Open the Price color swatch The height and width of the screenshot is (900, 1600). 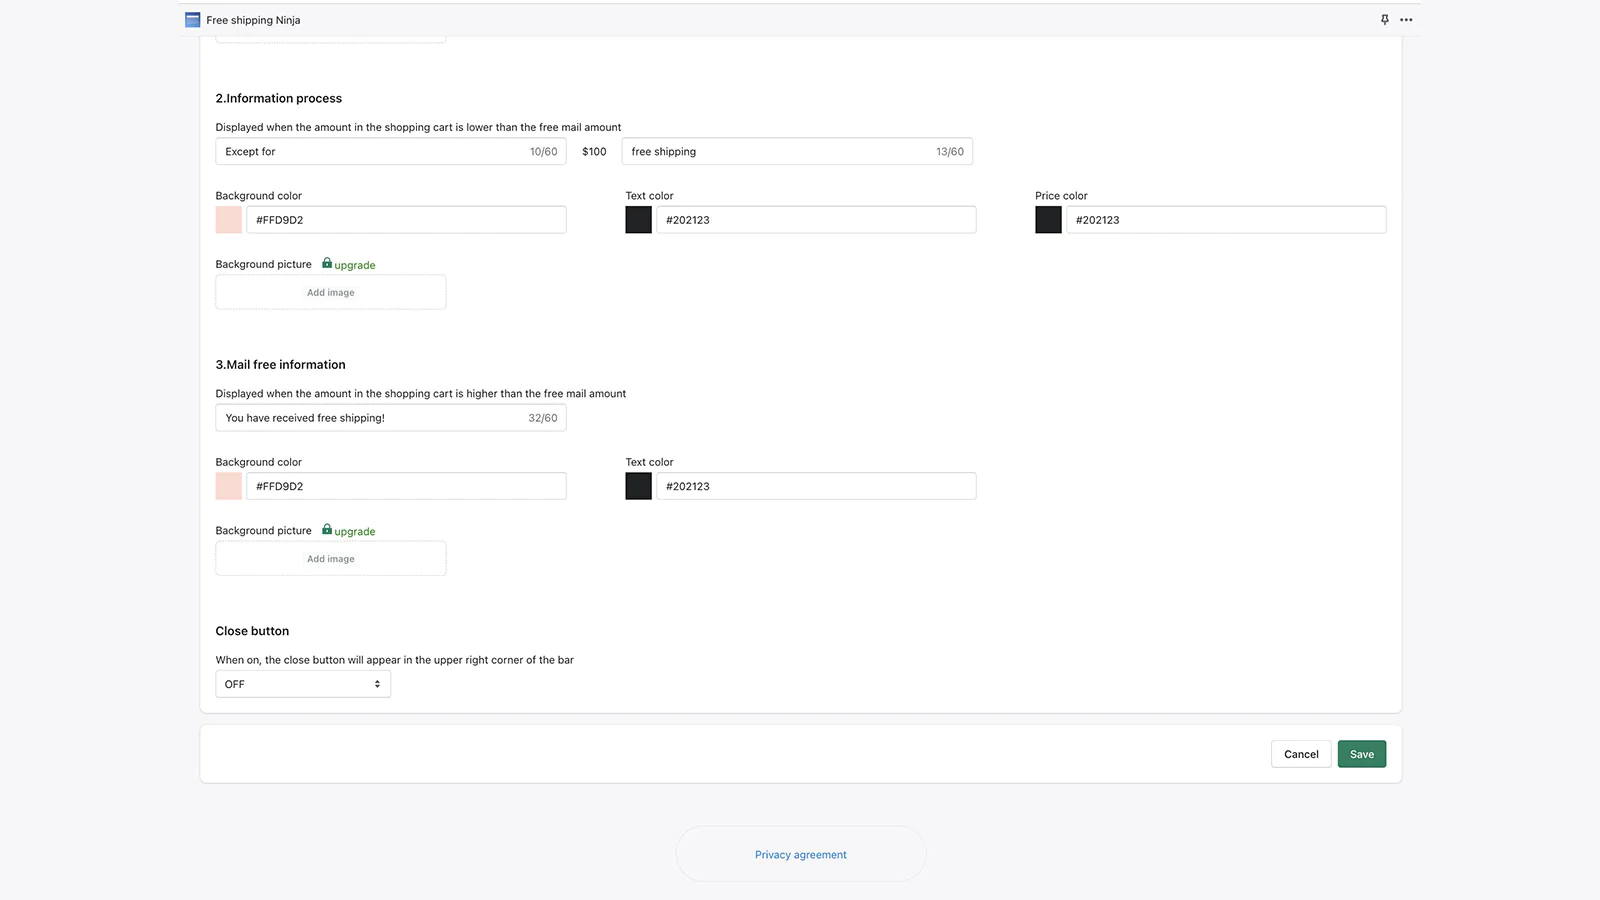[x=1048, y=220]
